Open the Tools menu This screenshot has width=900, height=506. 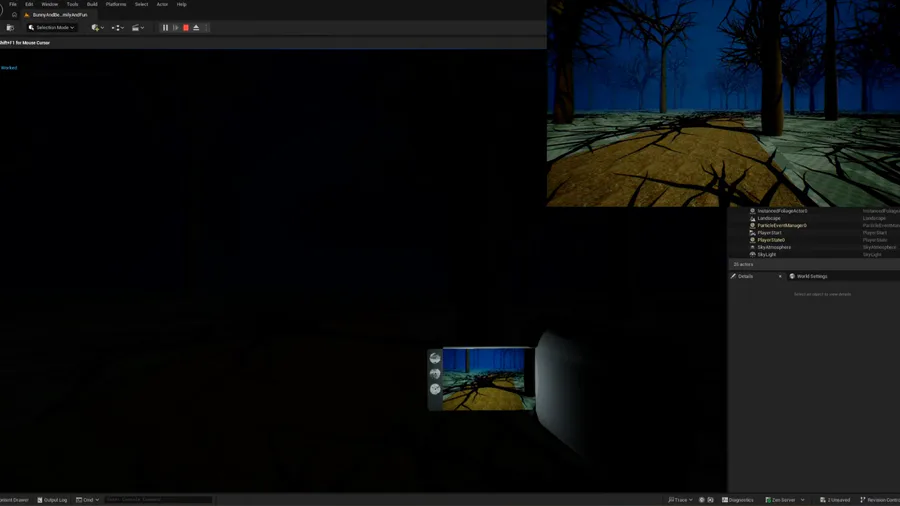[72, 4]
